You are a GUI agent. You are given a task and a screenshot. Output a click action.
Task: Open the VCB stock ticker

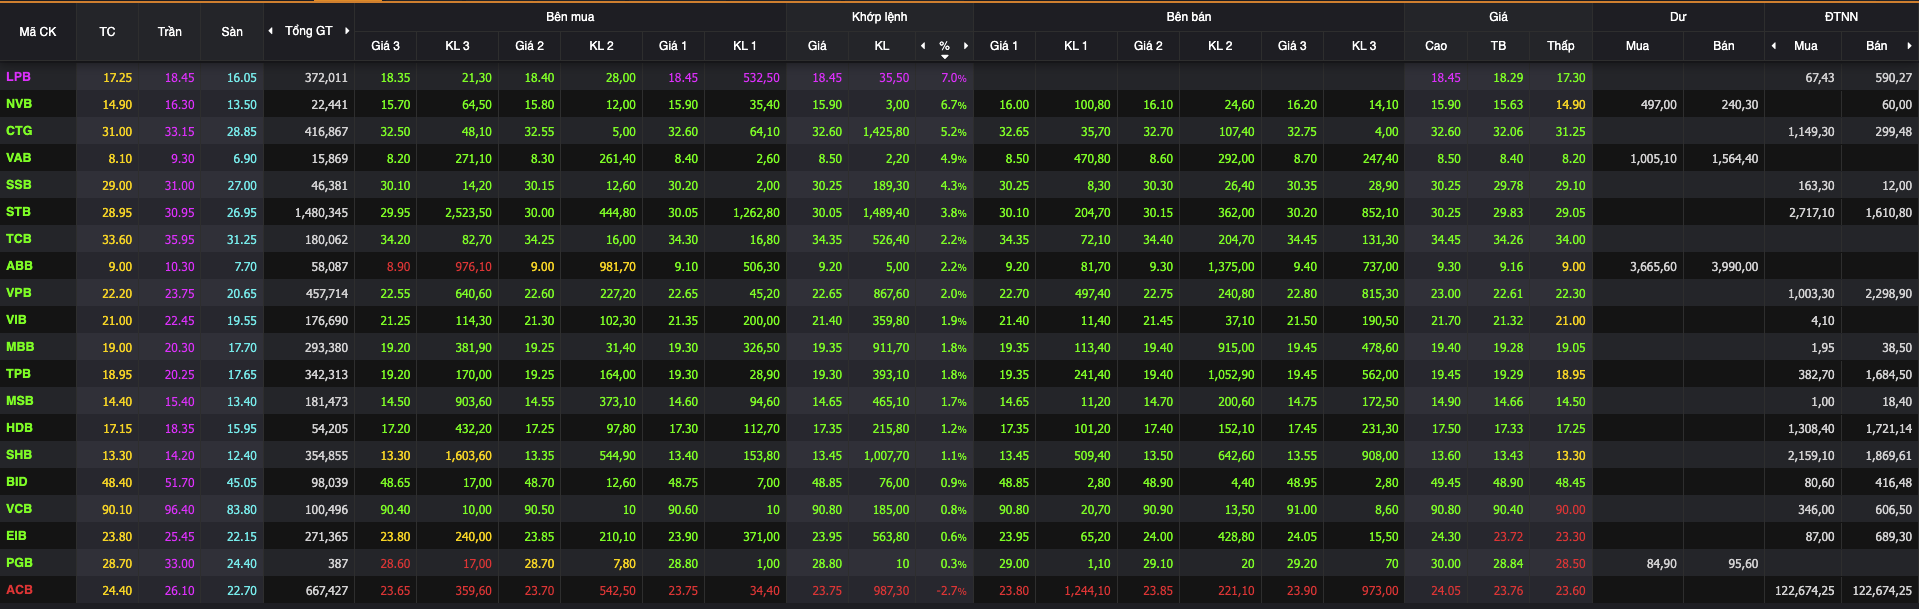18,509
